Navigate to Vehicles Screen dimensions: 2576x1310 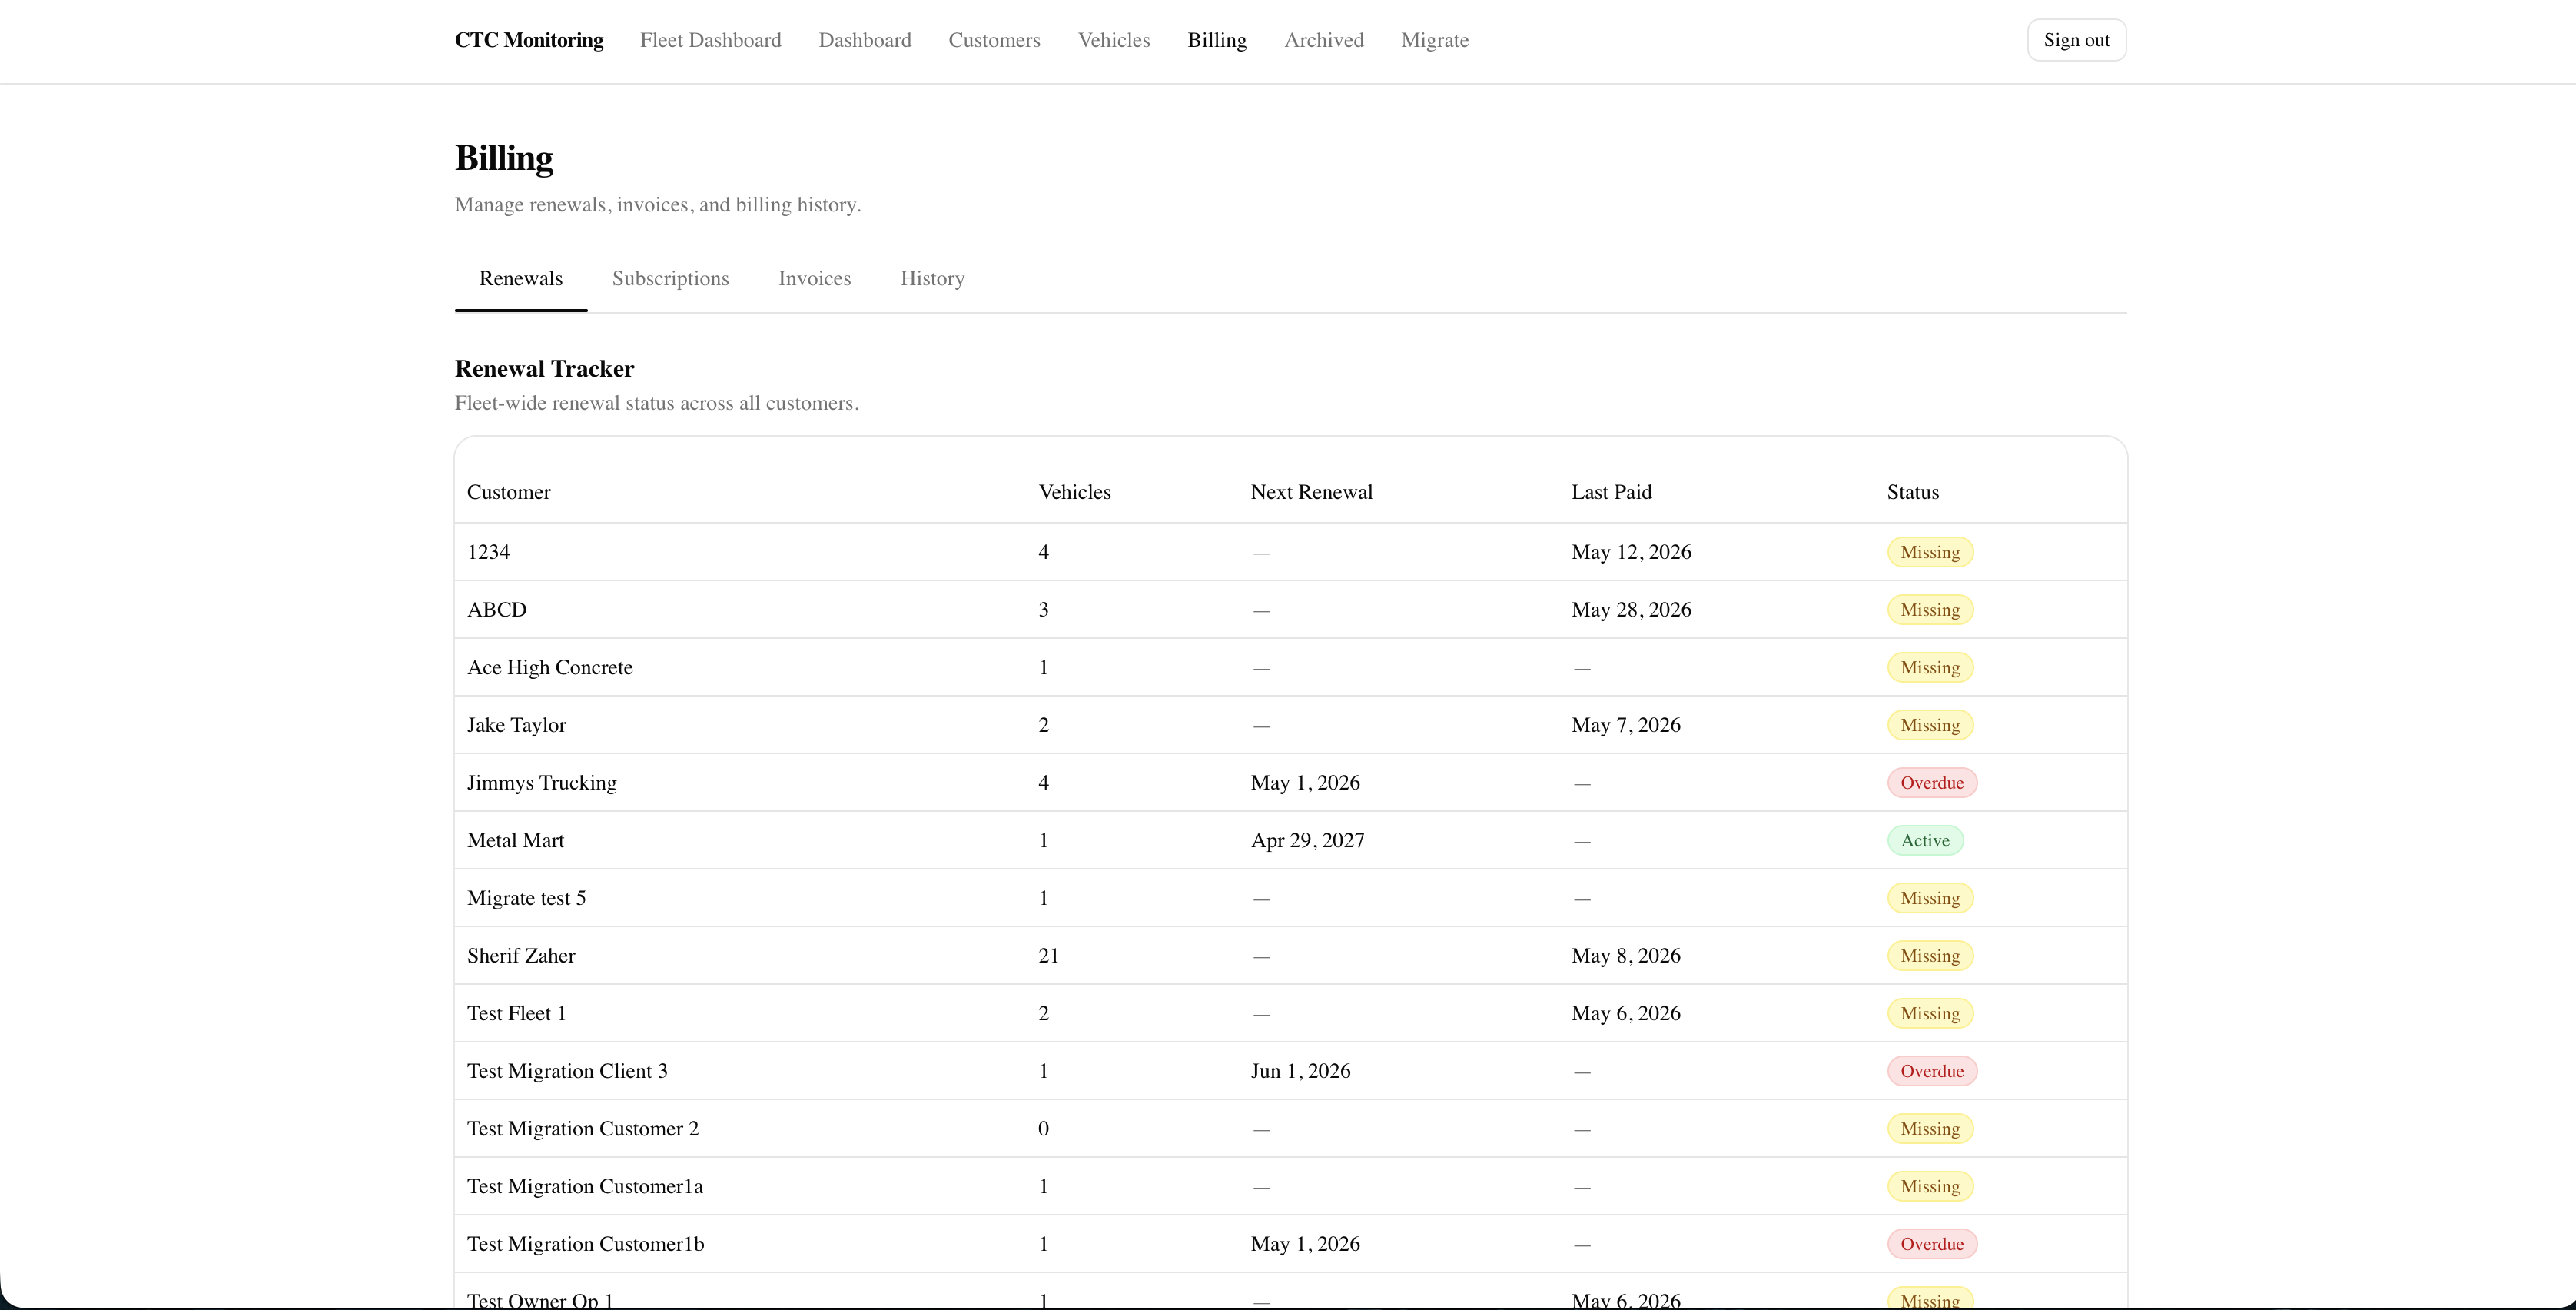point(1114,40)
